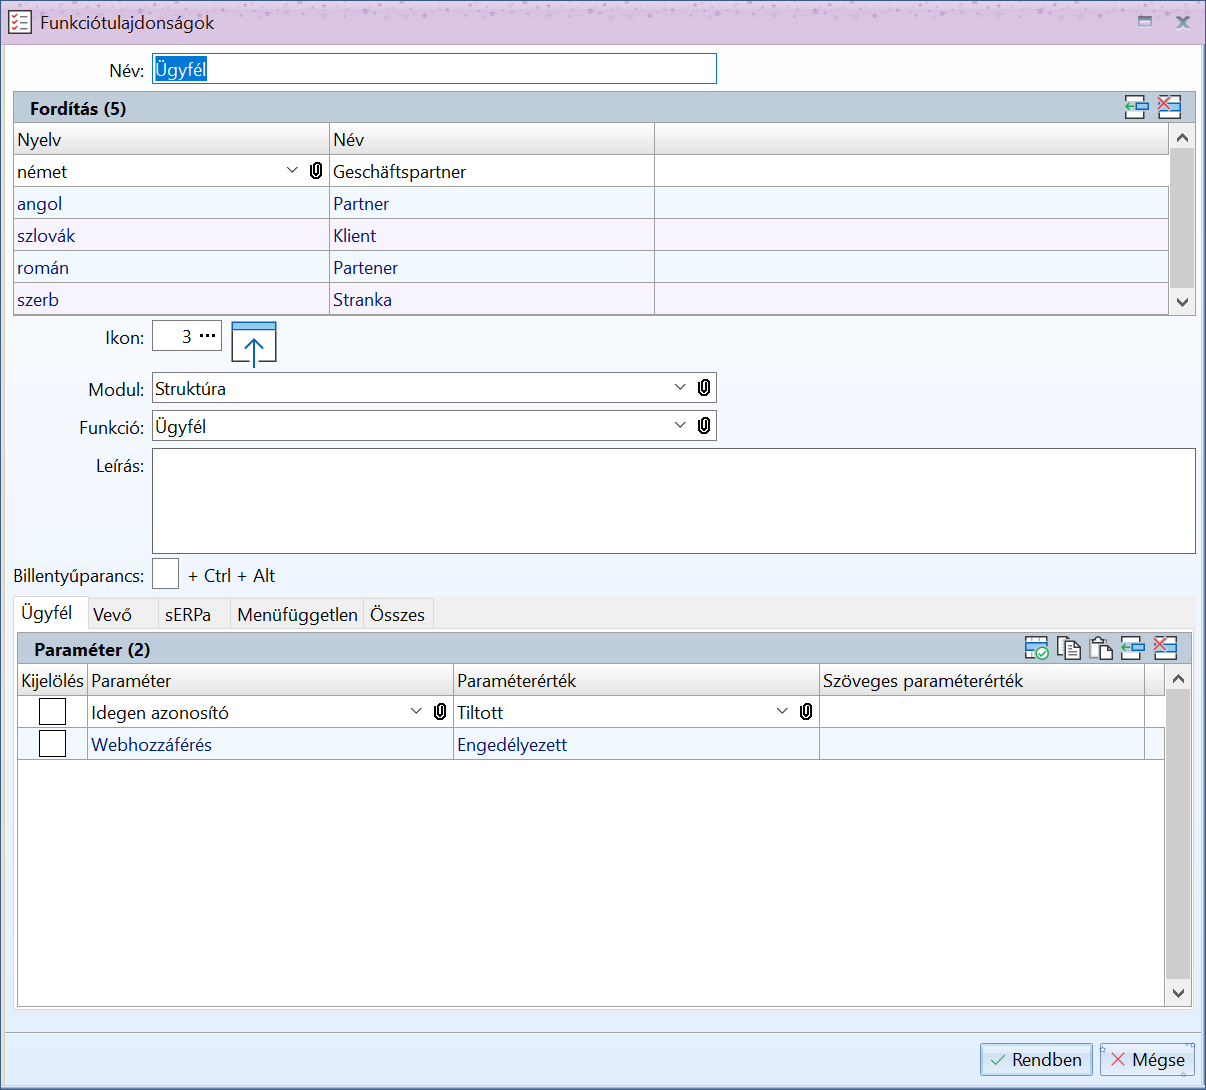Click the icon upload arrow button

(254, 345)
